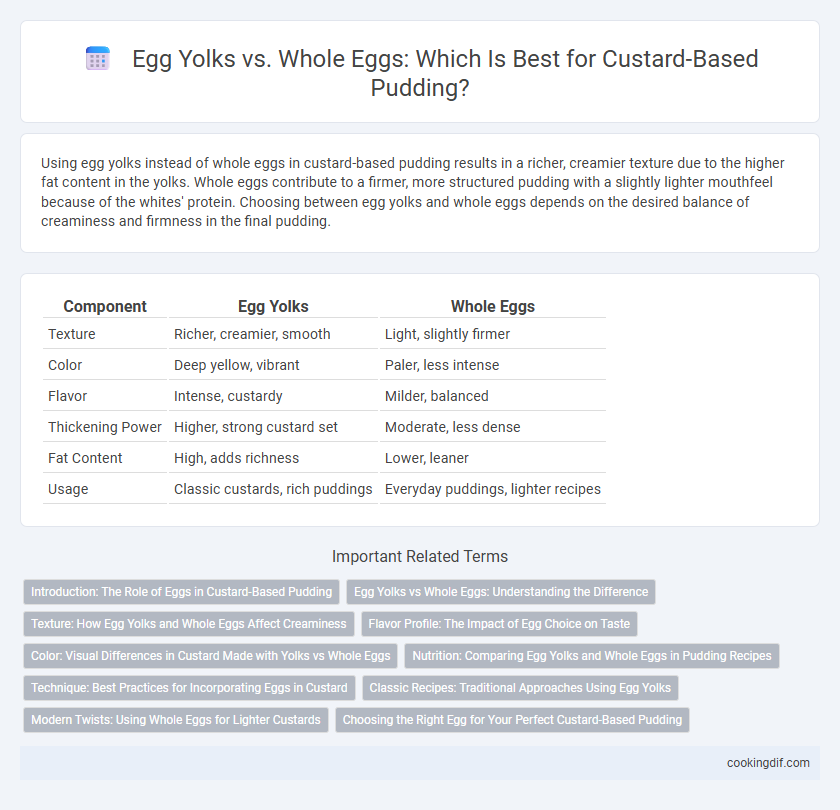Select 'Texture: How Egg Yolks and Whole Eggs Affect Creaminess'
Viewport: 840px width, 810px height.
[189, 624]
